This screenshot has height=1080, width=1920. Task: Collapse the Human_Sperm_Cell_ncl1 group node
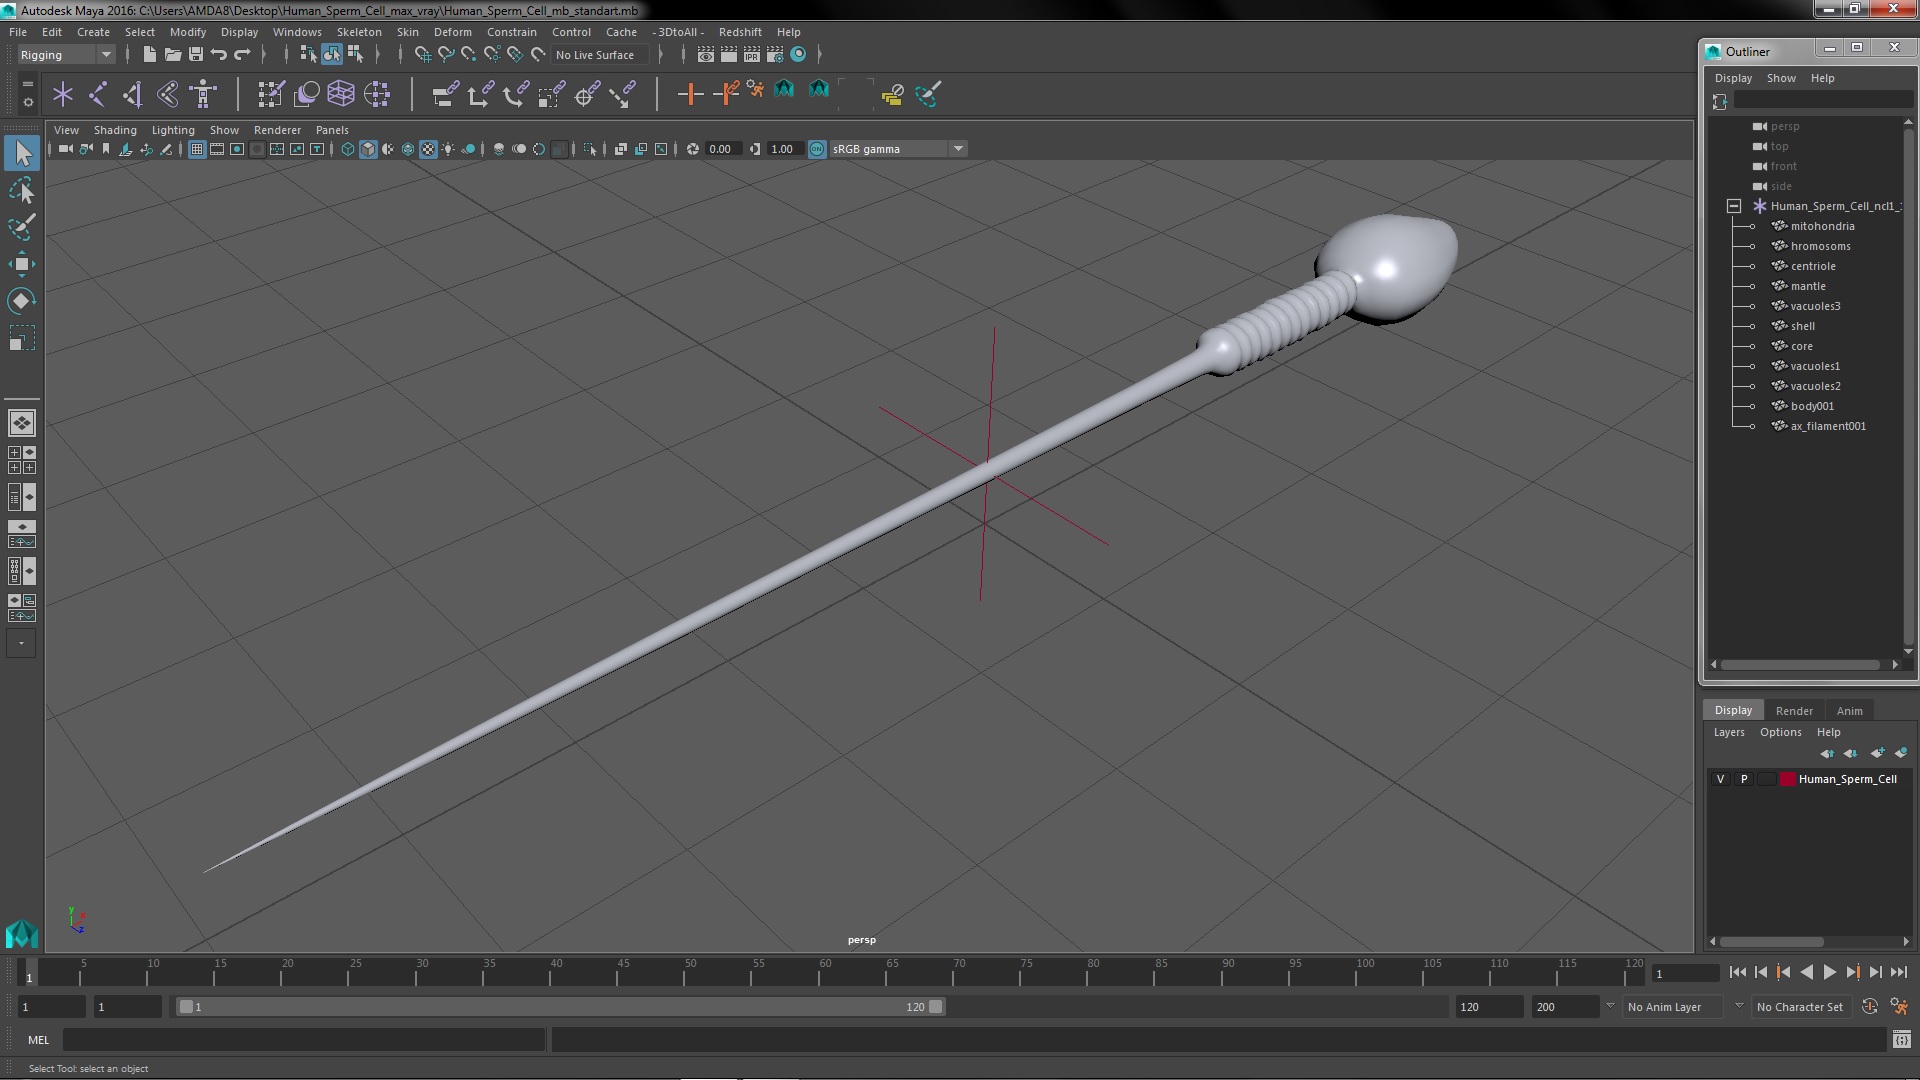click(x=1734, y=206)
